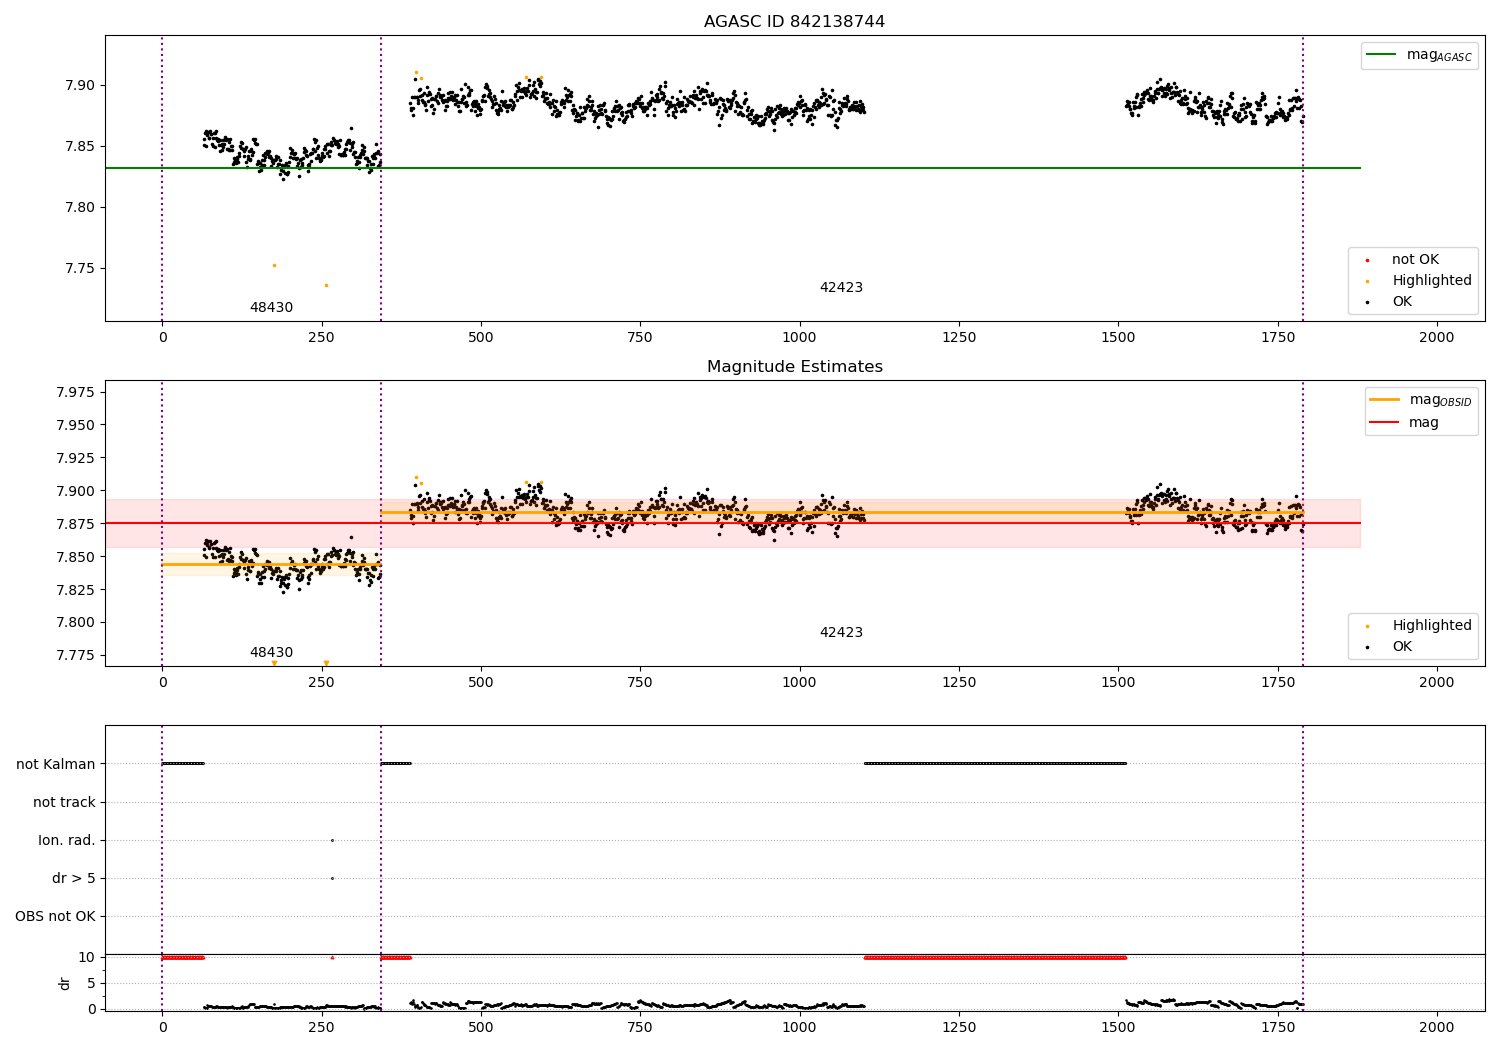Click the 7.90 y-tick in top panel

click(x=79, y=85)
